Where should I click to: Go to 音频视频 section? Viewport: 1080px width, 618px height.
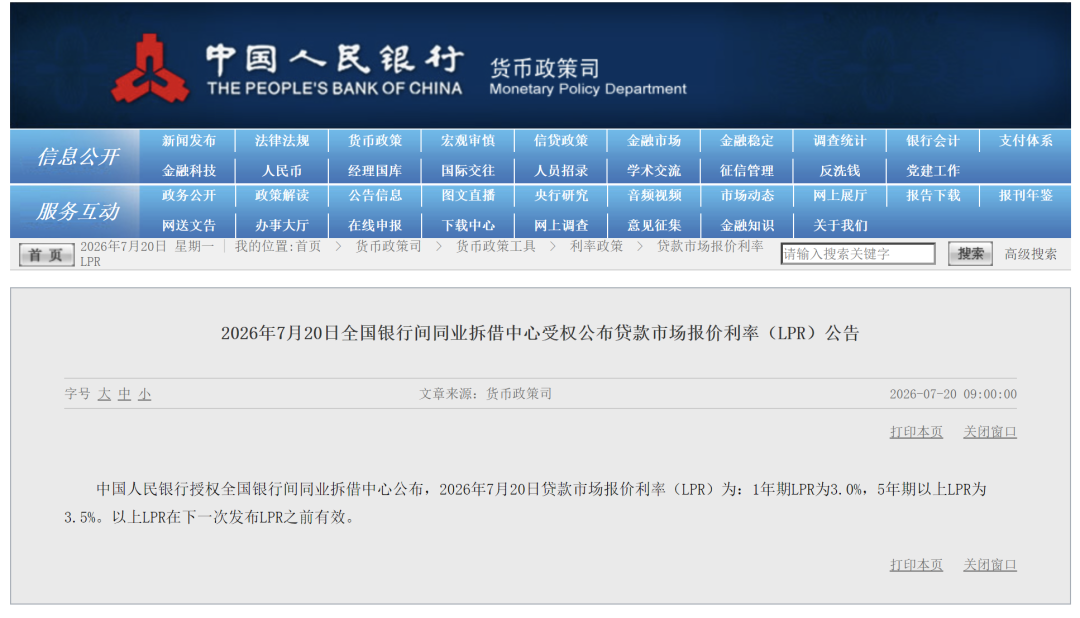point(654,196)
